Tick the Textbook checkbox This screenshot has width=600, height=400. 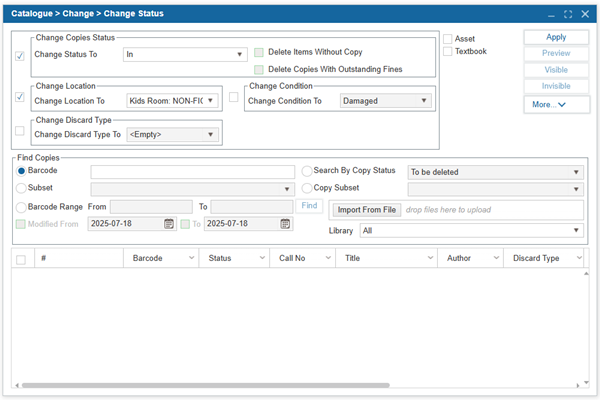click(448, 51)
